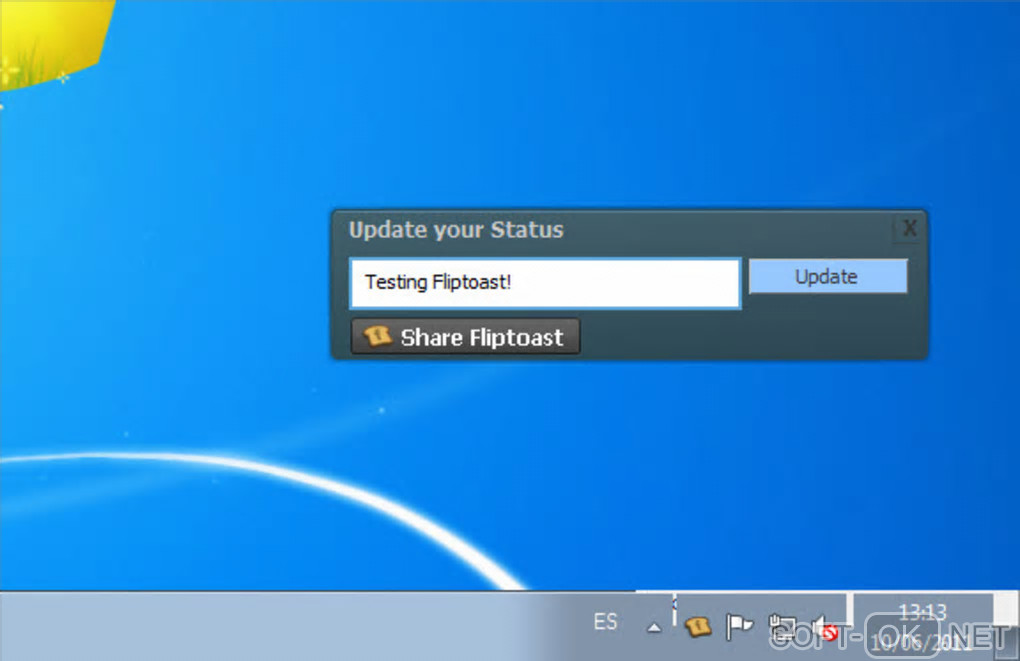
Task: Open the taskbar clock showing 13:13
Action: click(922, 627)
